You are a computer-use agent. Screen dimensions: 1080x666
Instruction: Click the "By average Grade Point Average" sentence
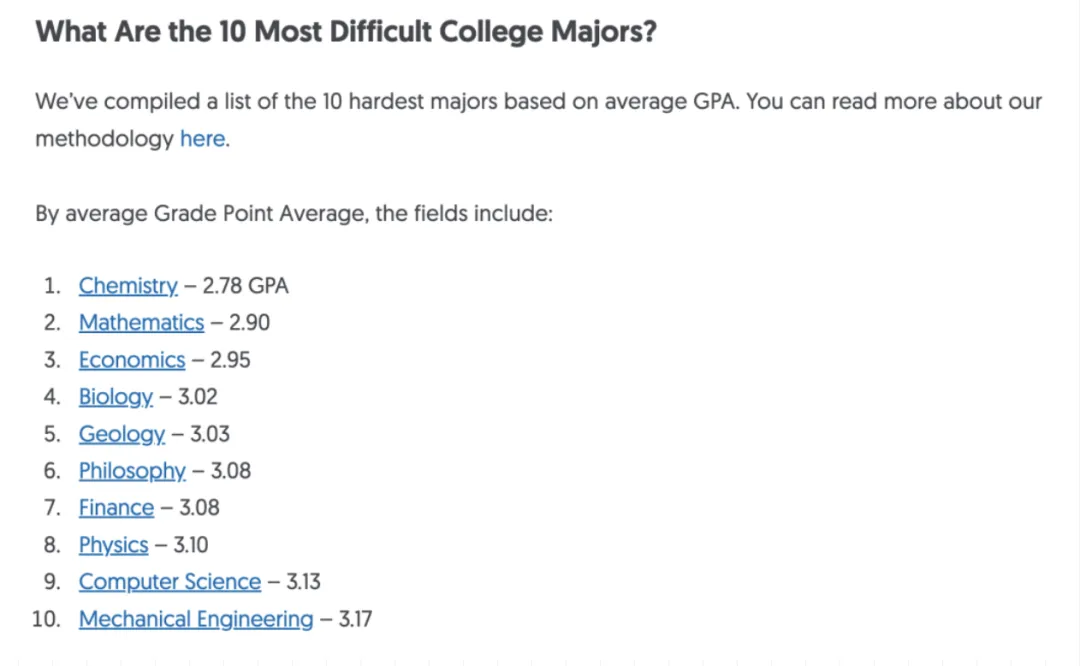(294, 214)
